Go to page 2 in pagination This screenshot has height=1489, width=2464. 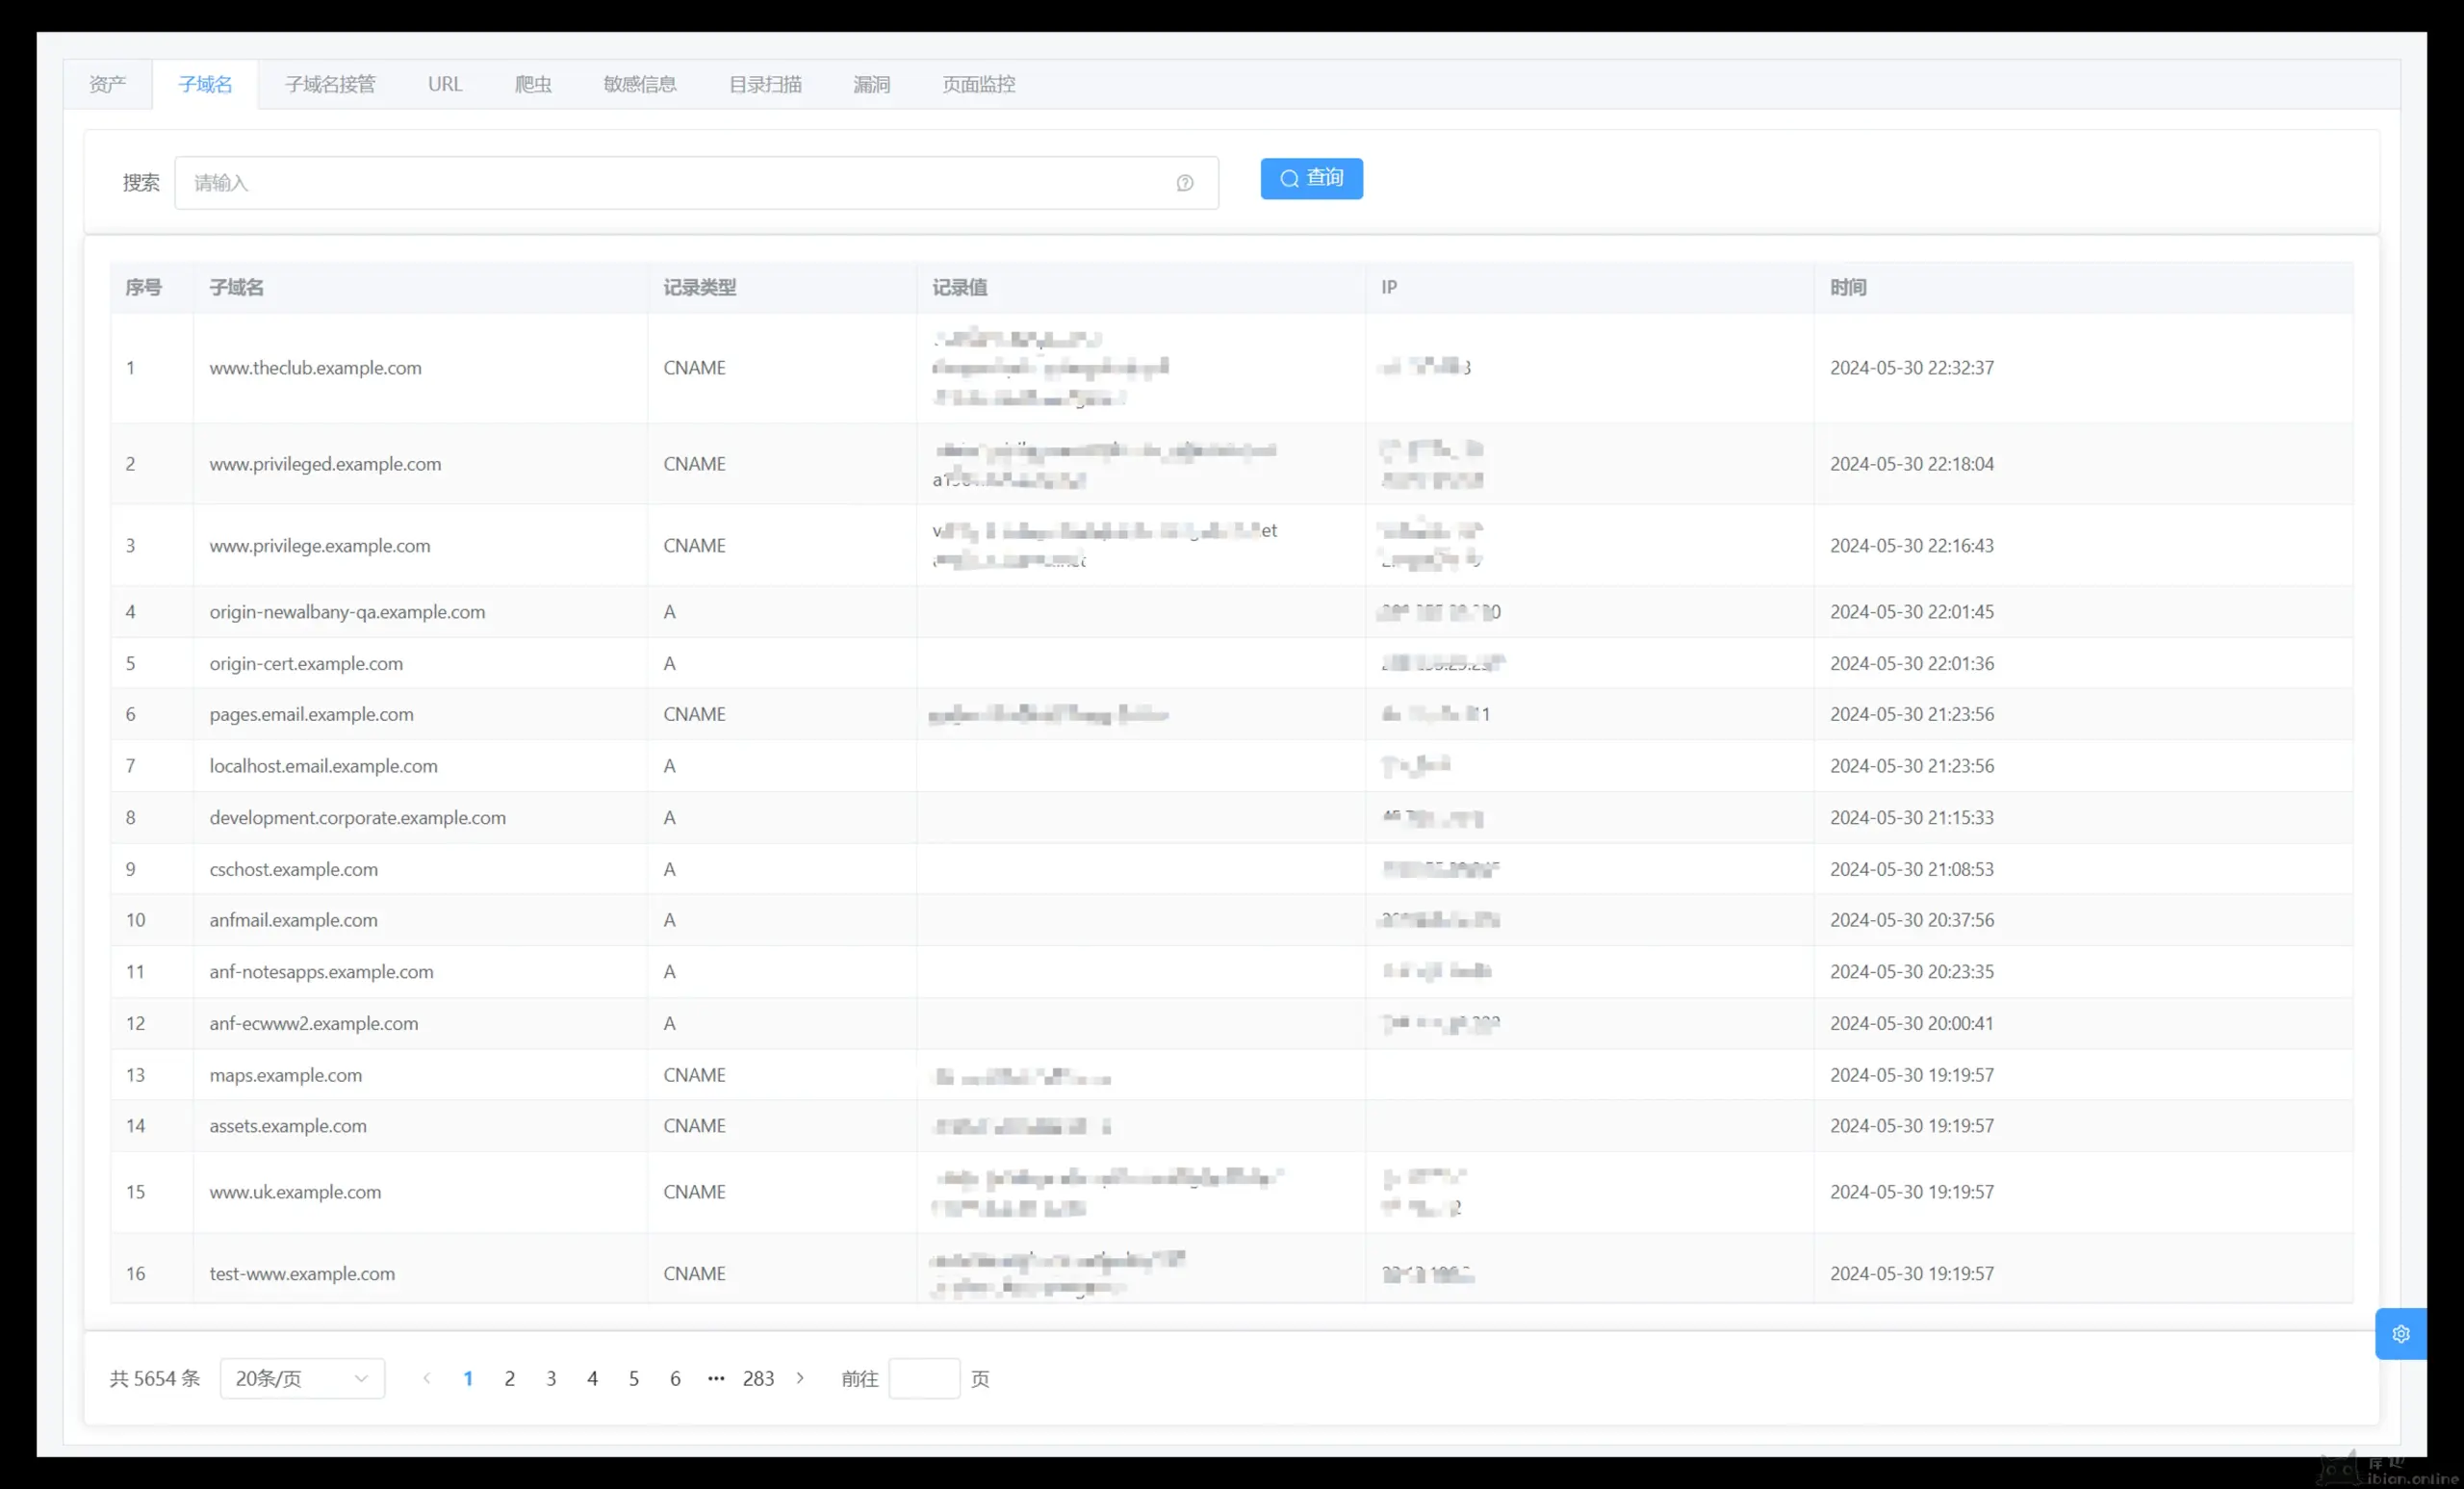pyautogui.click(x=509, y=1378)
